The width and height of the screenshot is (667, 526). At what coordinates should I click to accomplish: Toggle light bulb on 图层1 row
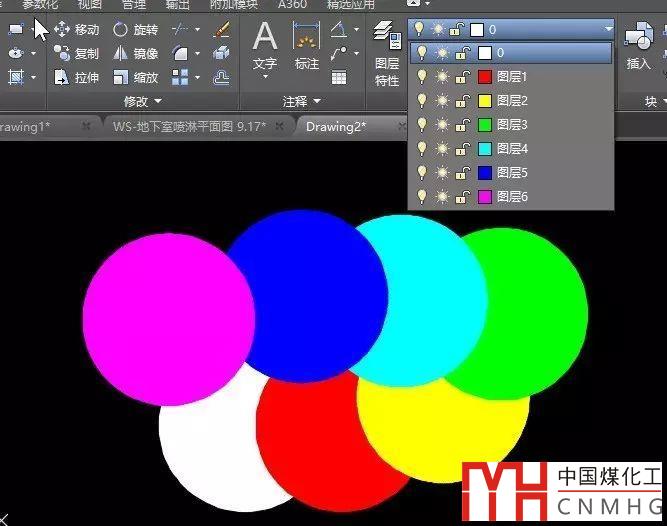421,77
